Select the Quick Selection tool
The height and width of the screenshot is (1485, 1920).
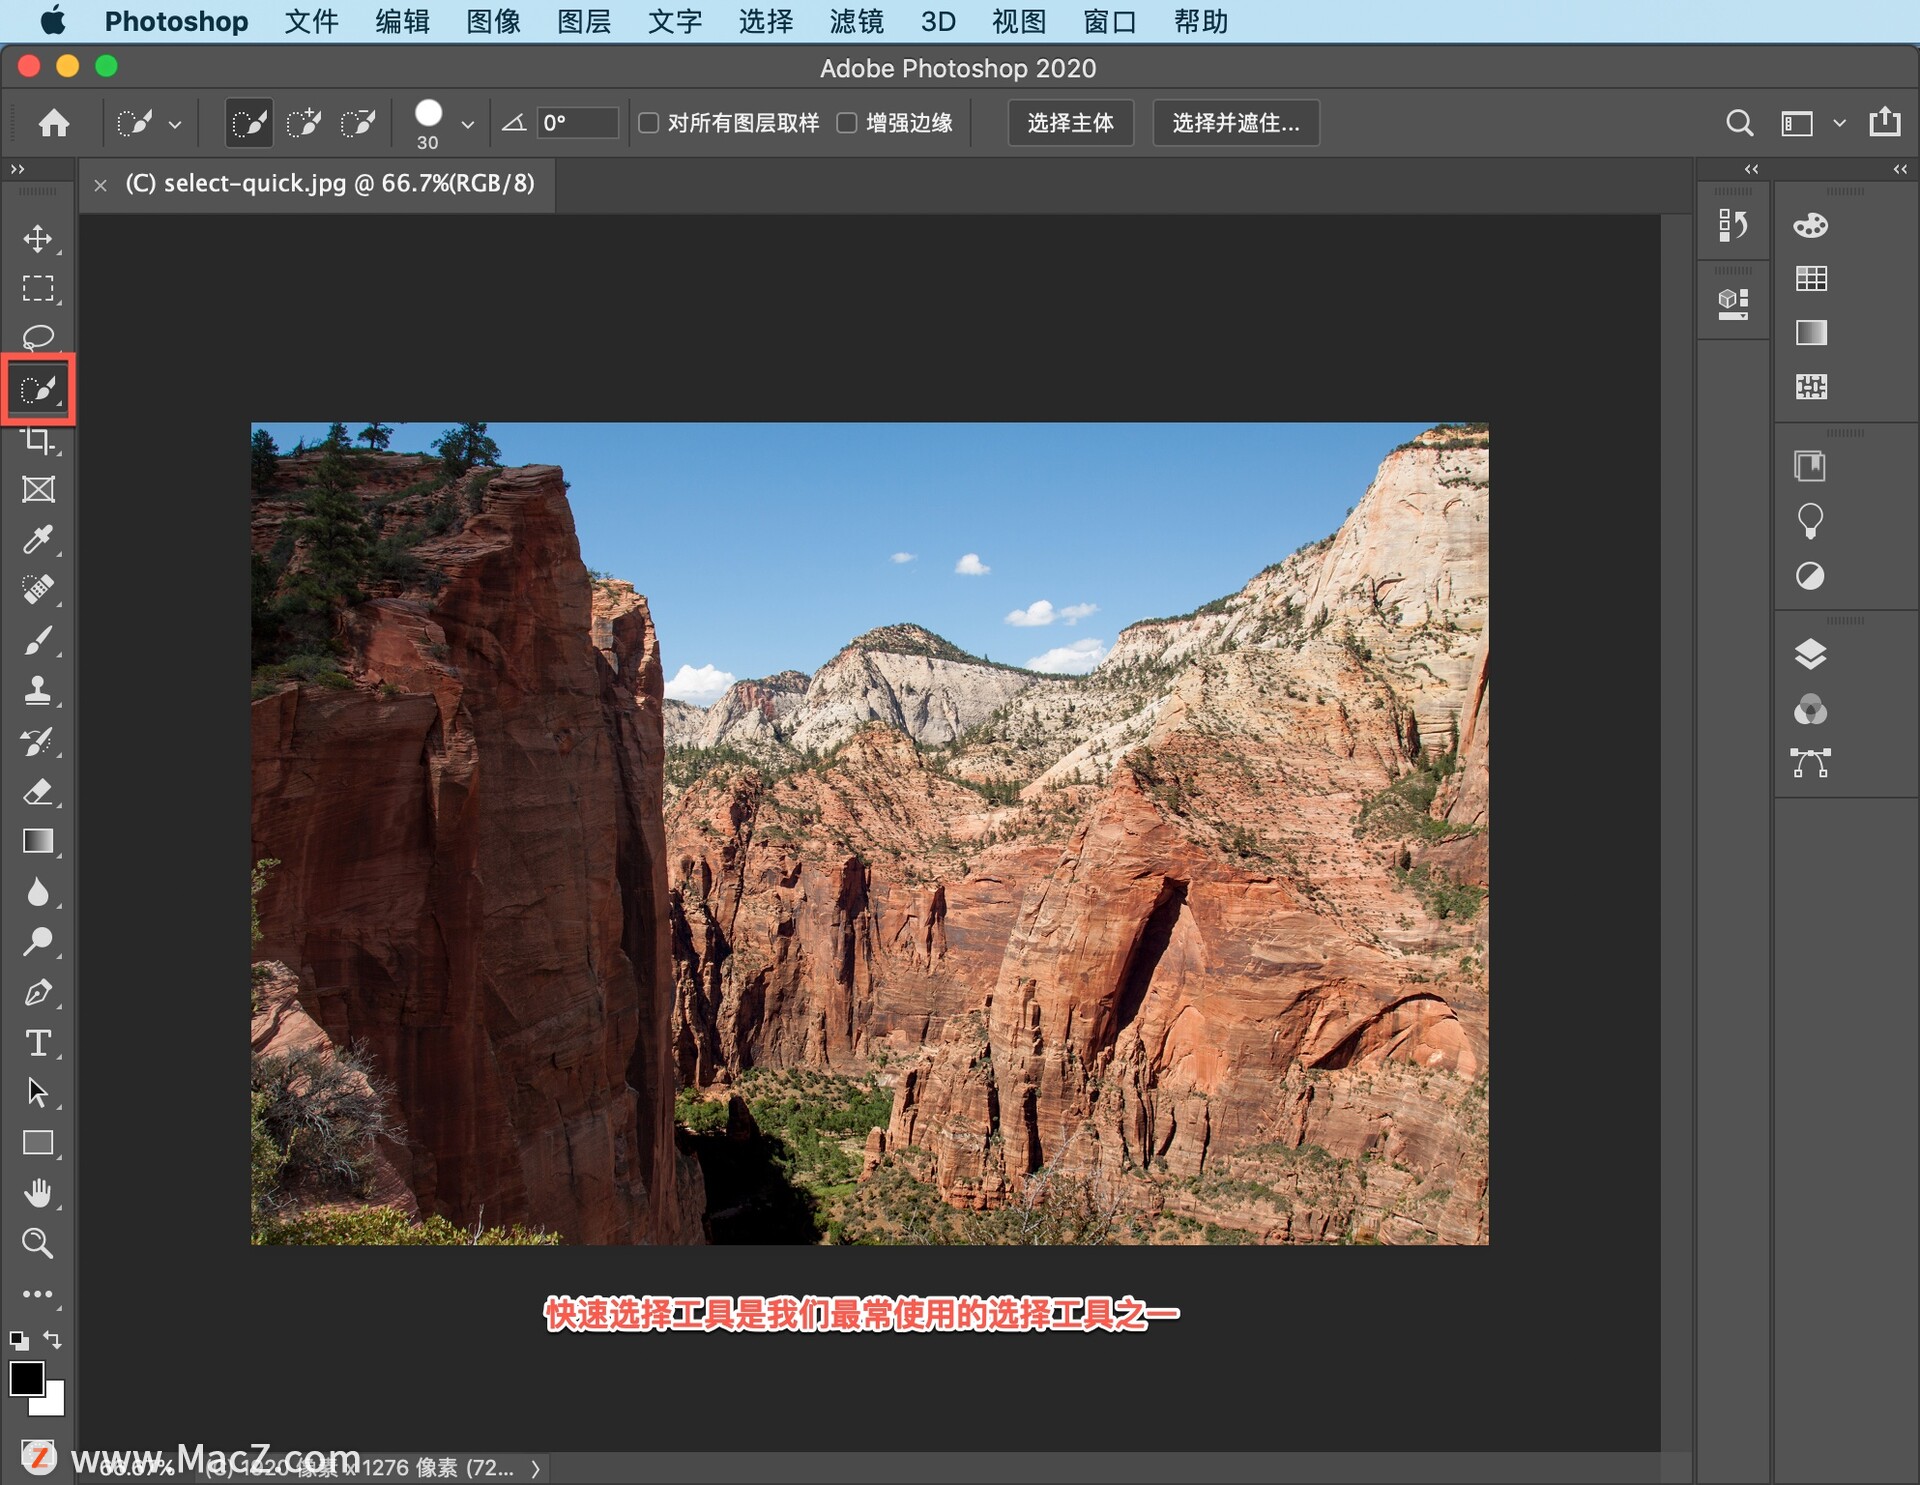tap(37, 388)
